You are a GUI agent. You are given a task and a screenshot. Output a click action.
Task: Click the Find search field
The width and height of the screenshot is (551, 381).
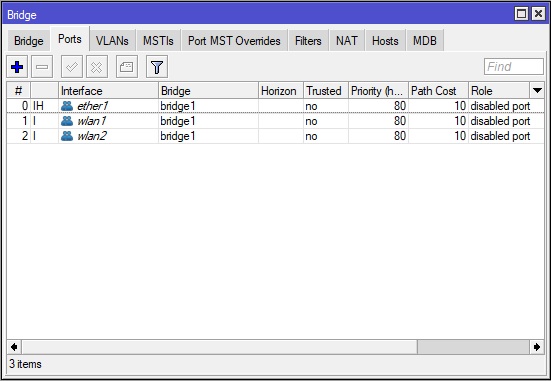514,66
